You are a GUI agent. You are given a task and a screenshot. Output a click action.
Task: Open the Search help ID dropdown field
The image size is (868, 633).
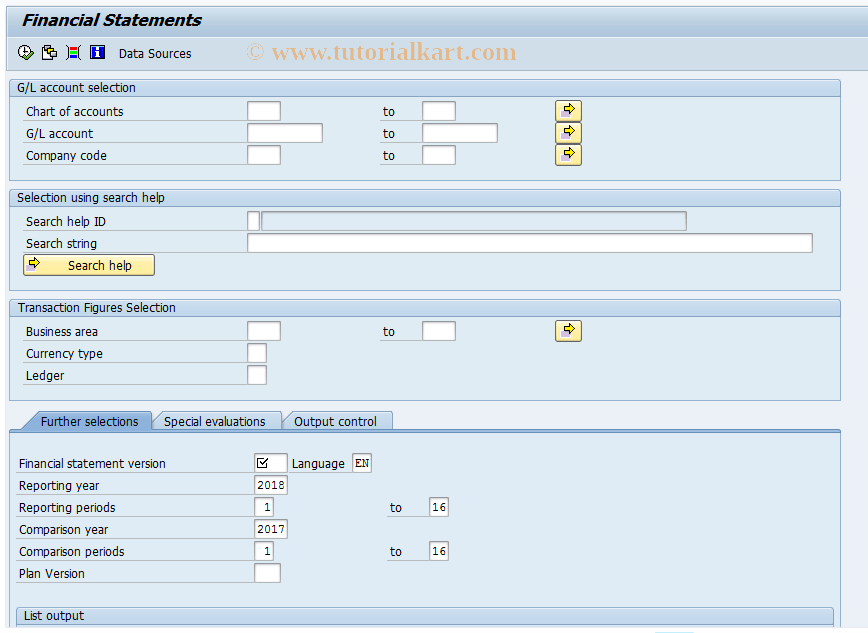coord(253,220)
